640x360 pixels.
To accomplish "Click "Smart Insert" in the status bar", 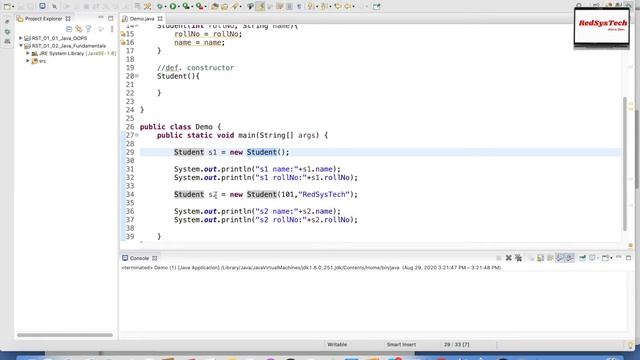I will pyautogui.click(x=401, y=344).
